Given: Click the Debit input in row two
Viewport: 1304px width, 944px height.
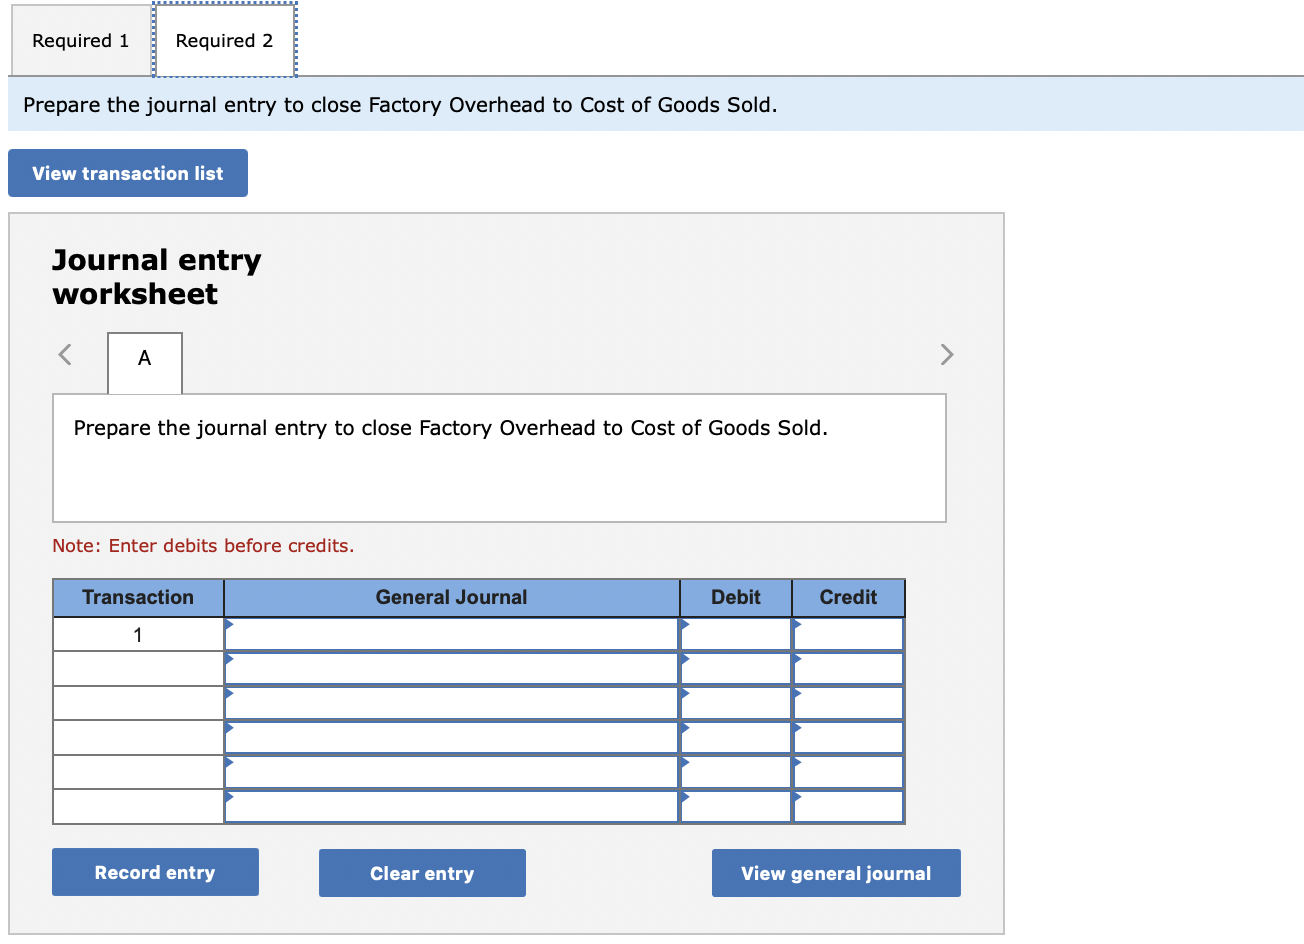Looking at the screenshot, I should pos(736,668).
